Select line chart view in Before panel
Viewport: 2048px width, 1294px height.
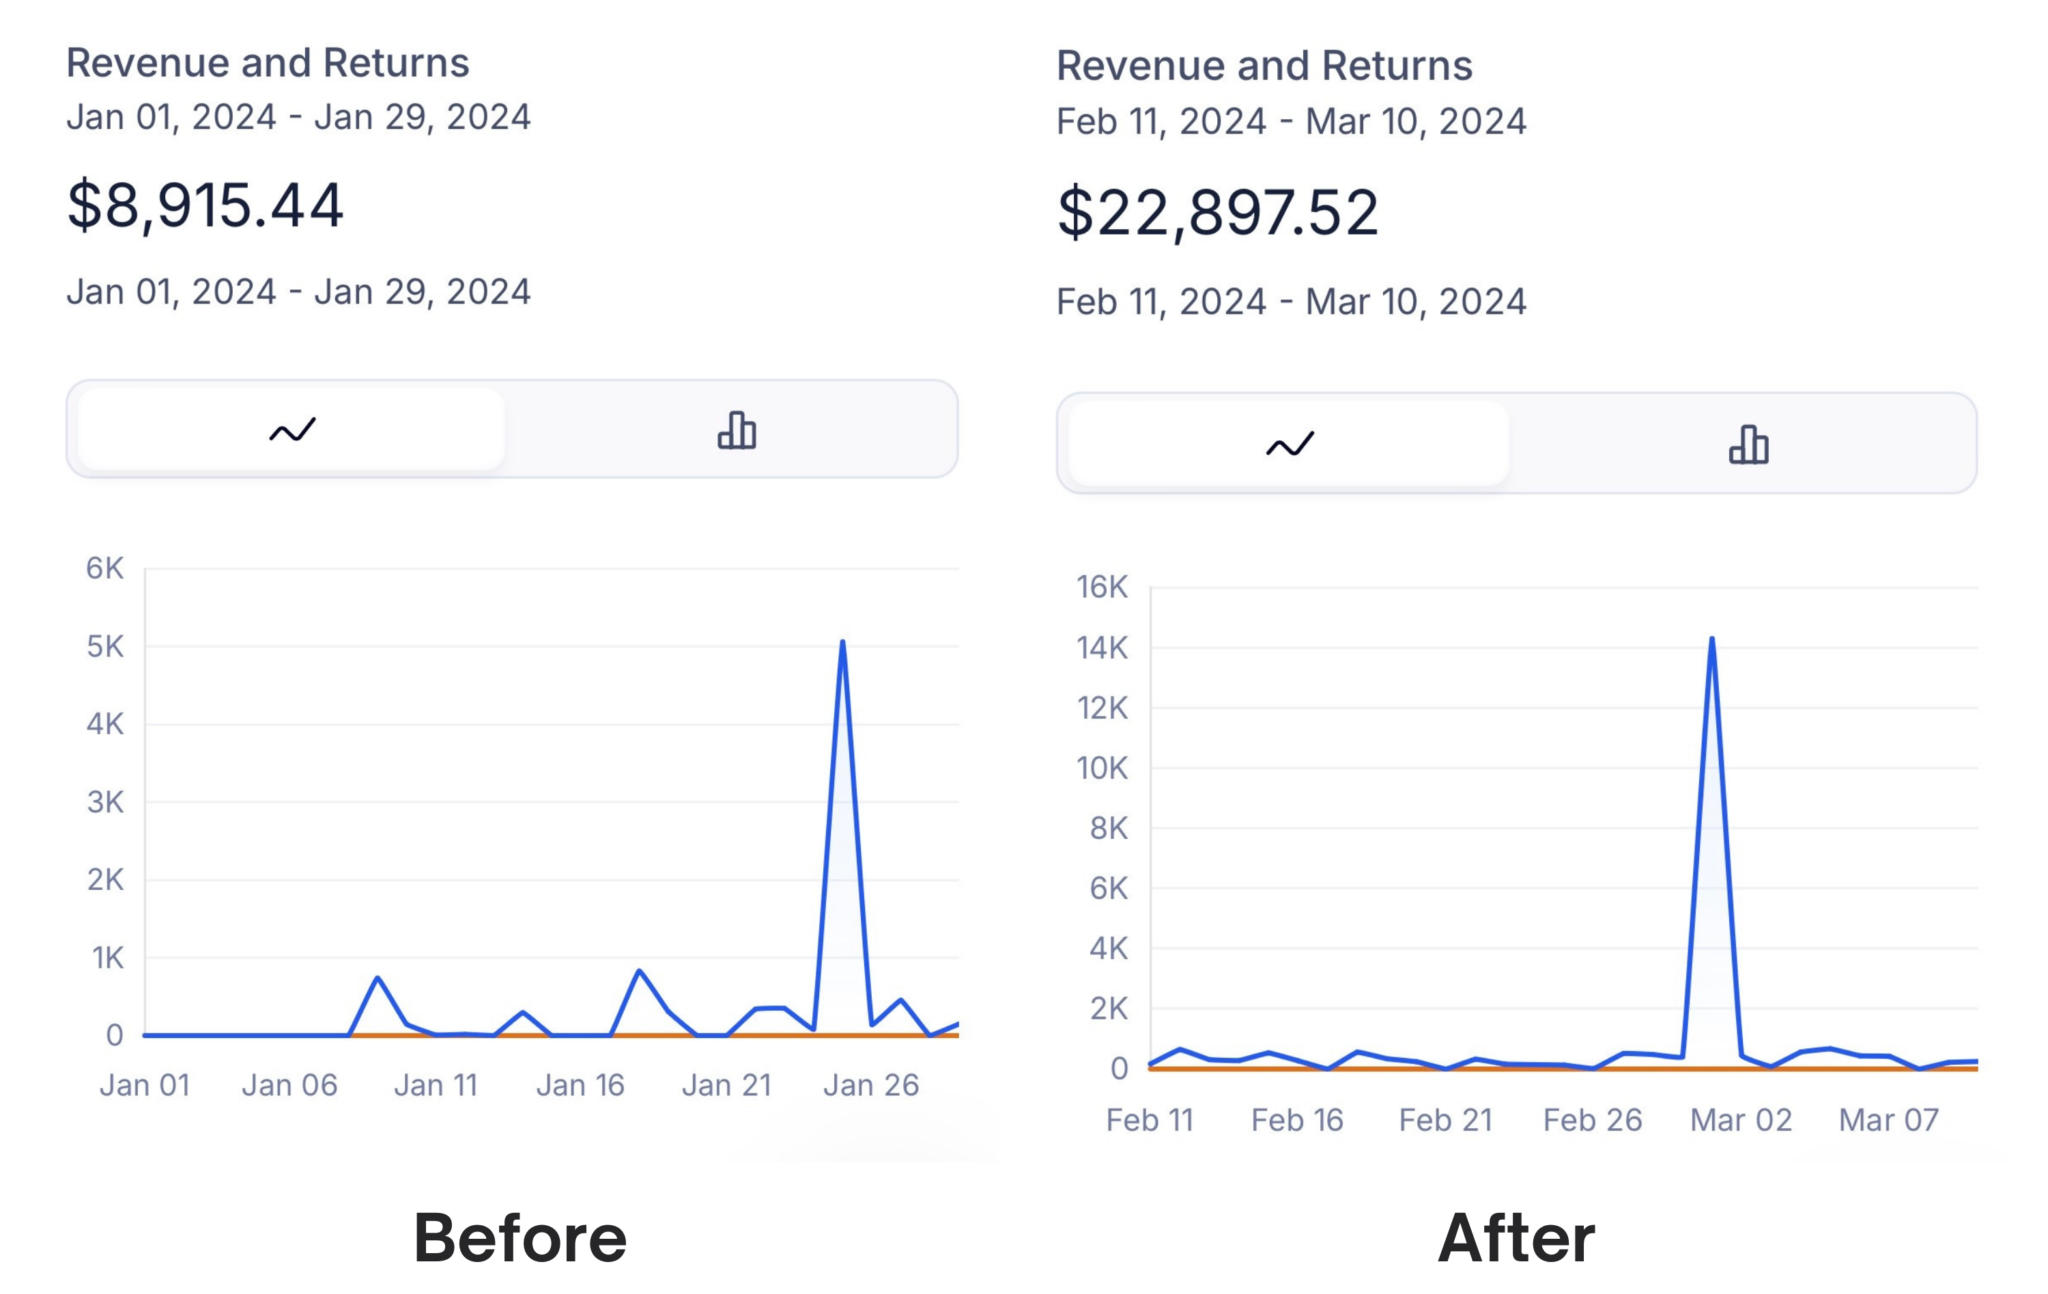(x=291, y=430)
